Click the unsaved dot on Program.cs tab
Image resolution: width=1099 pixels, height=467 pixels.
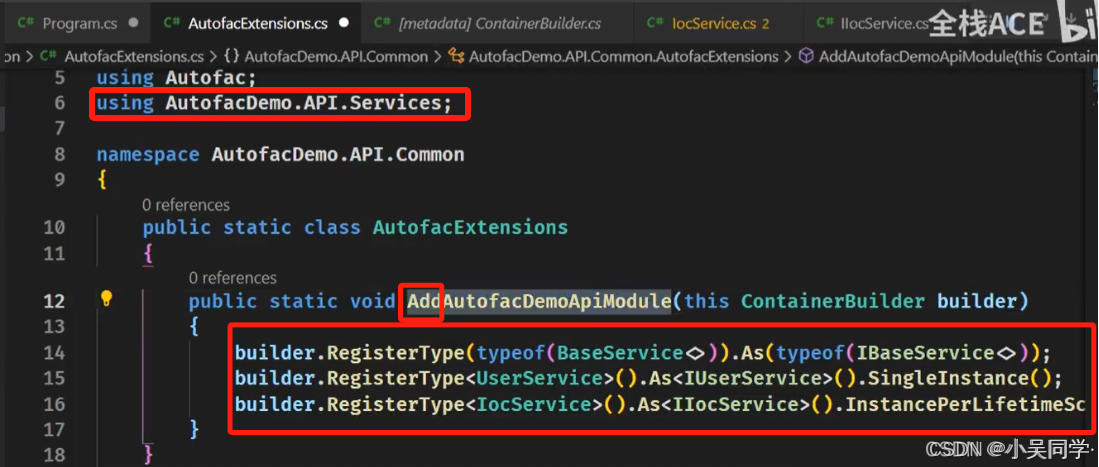click(133, 23)
